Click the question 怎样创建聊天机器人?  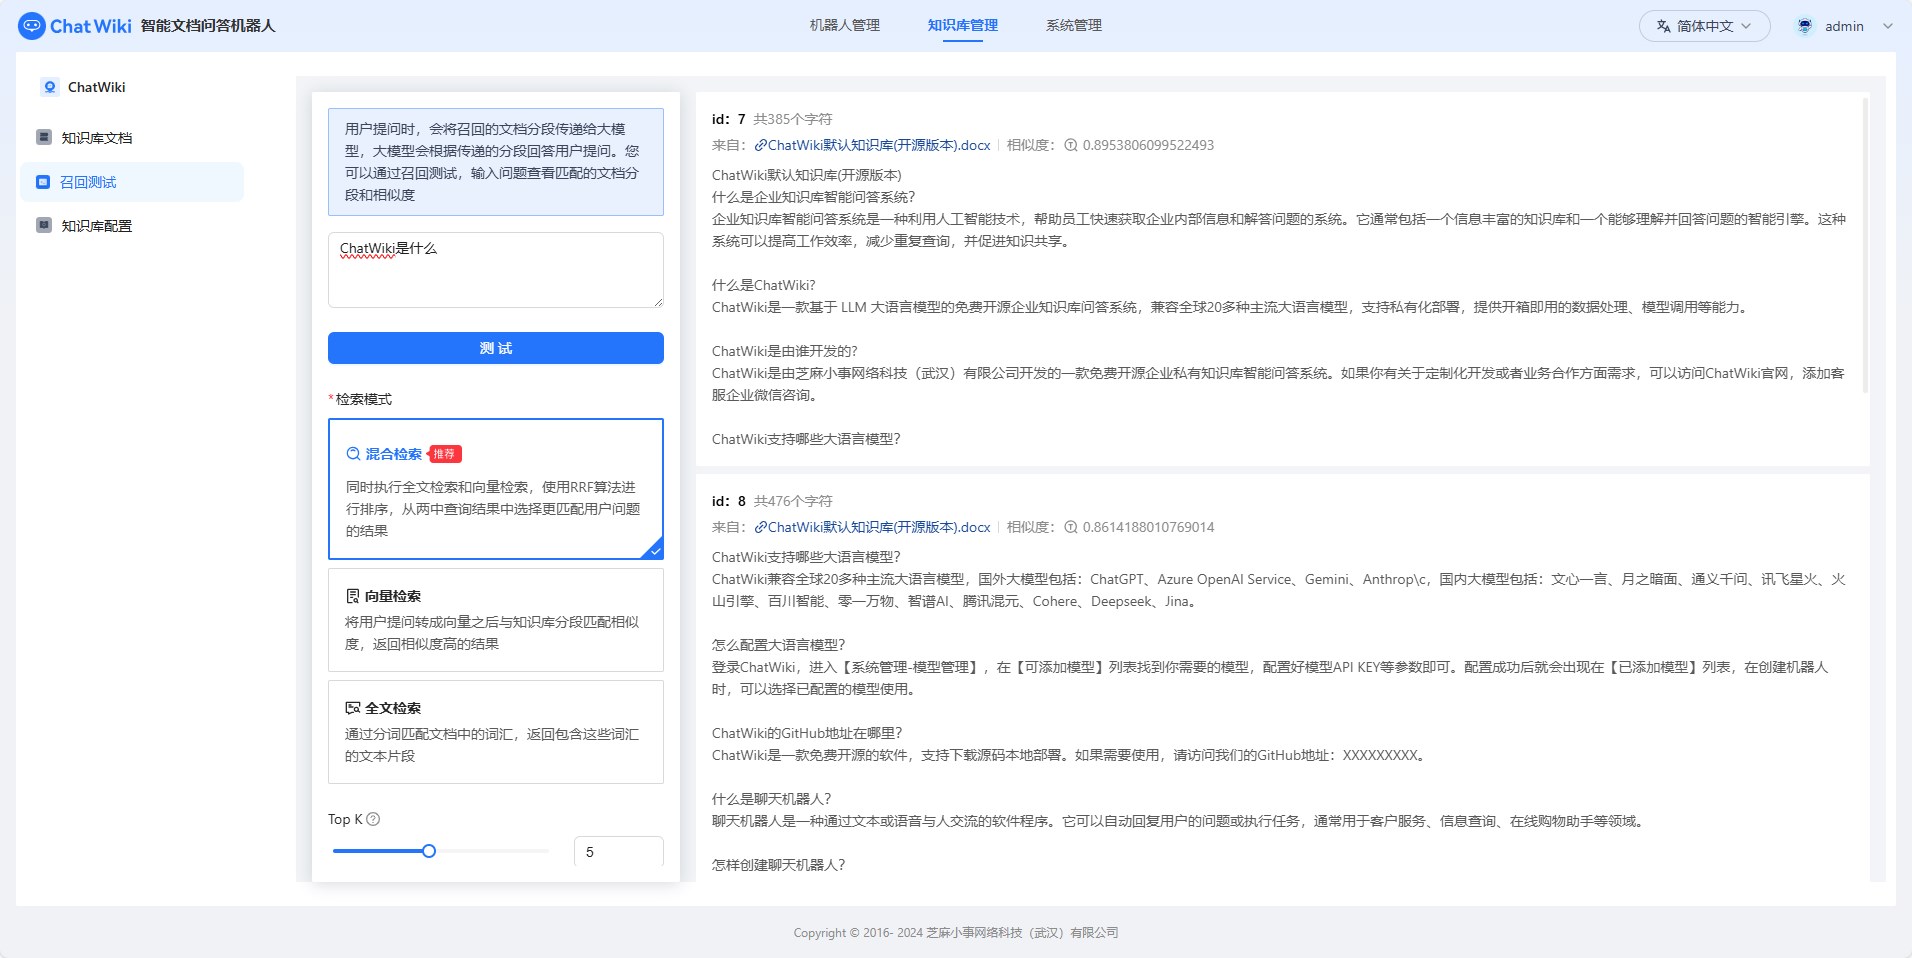tap(779, 865)
